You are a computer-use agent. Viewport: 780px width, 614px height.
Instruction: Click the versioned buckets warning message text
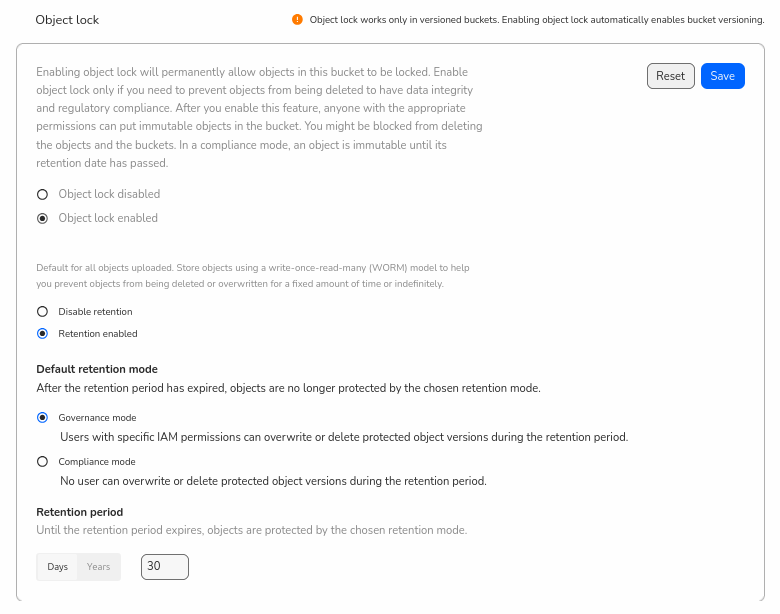[537, 20]
